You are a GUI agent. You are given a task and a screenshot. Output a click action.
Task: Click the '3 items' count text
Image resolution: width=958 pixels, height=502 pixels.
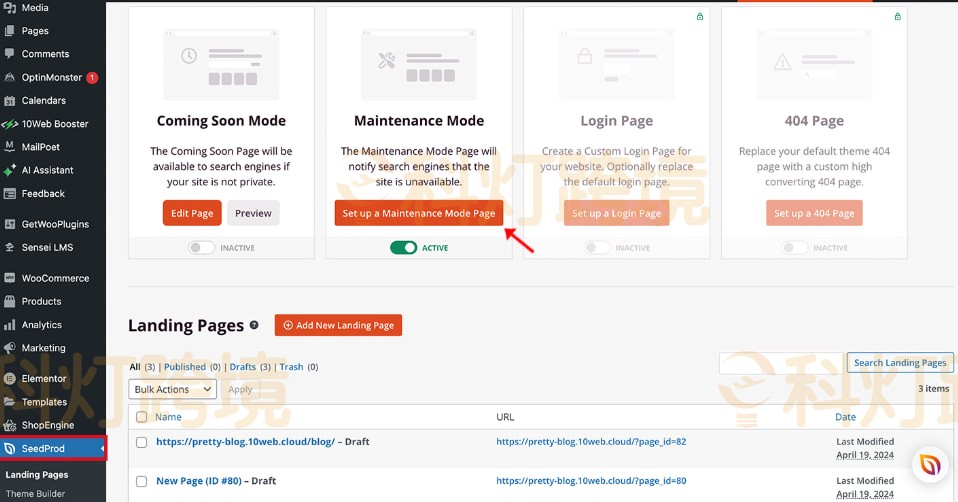pos(934,388)
